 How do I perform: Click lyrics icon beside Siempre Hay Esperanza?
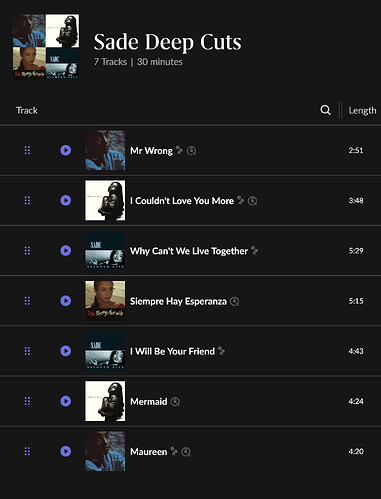235,301
